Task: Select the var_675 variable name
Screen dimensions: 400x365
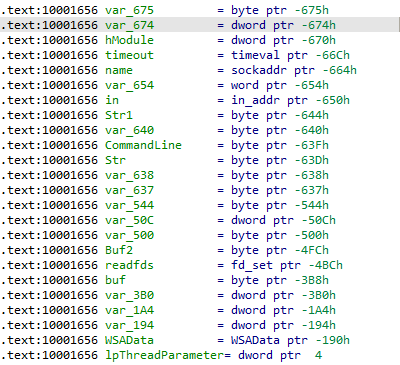Action: coord(129,10)
